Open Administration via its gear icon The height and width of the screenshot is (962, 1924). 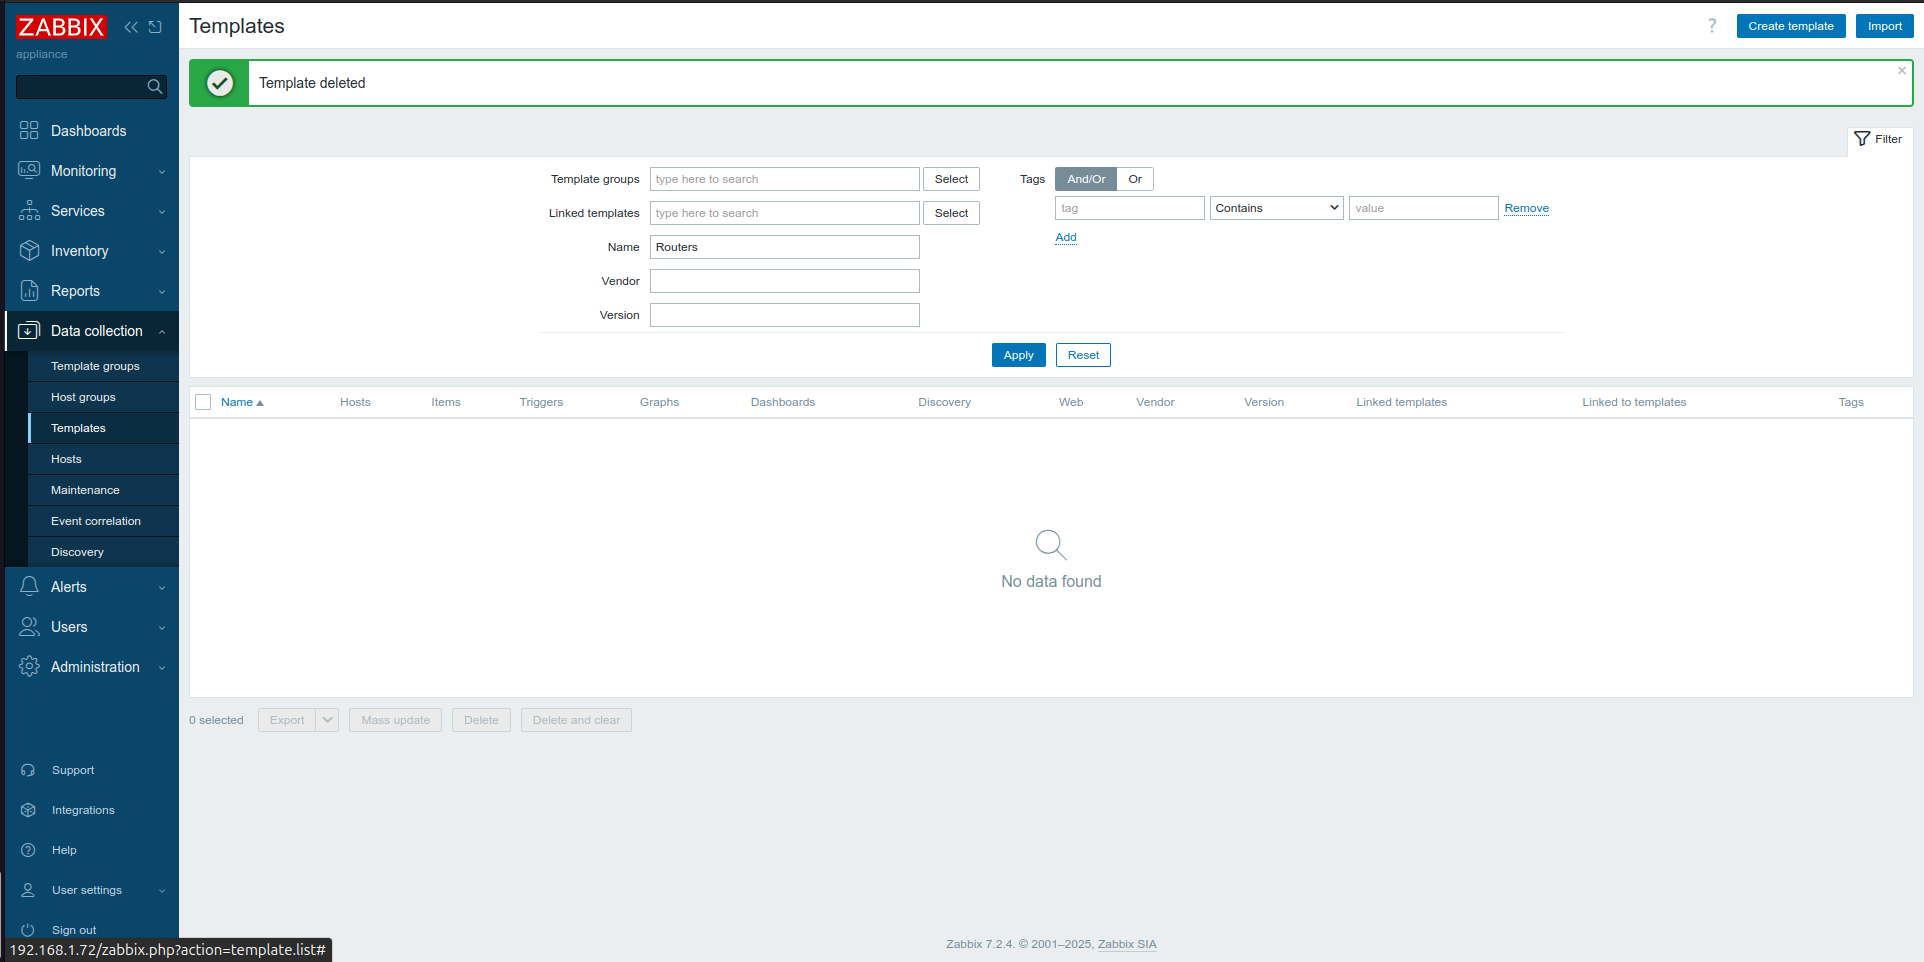[30, 666]
